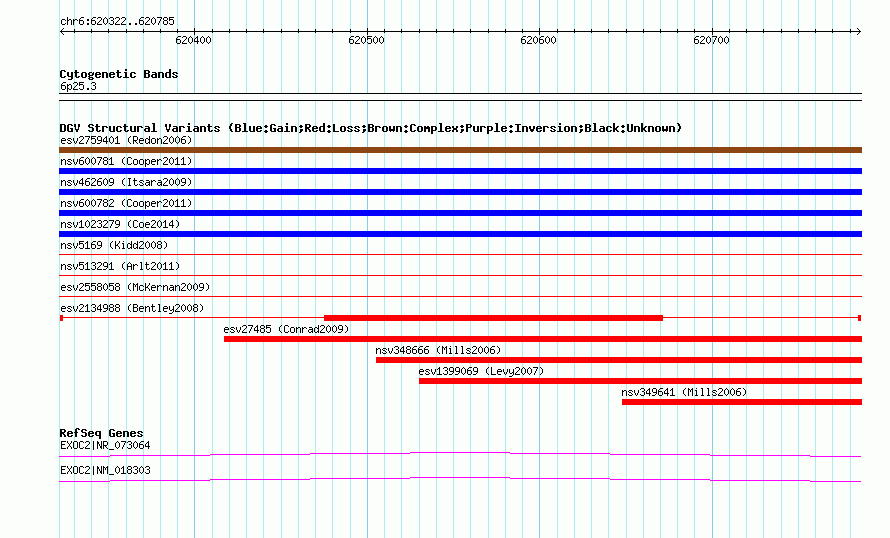Select the esv2134988 (Bentley2008) label
Image resolution: width=890 pixels, height=538 pixels.
tap(132, 308)
